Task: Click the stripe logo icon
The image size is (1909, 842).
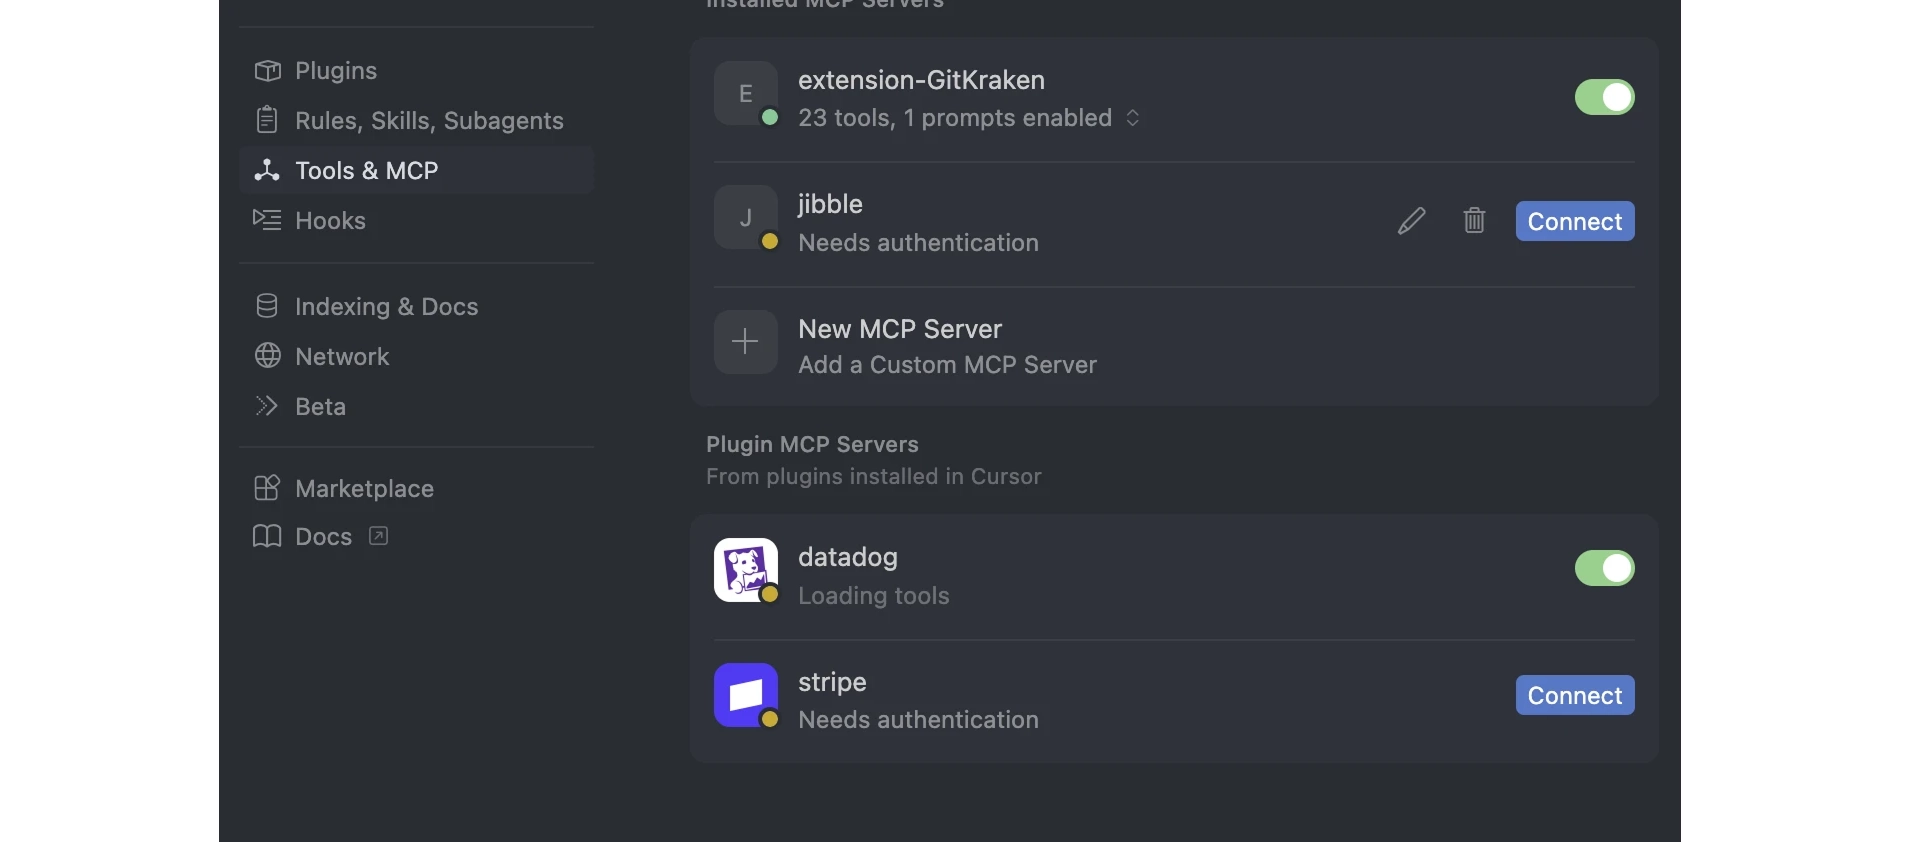Action: click(x=746, y=695)
